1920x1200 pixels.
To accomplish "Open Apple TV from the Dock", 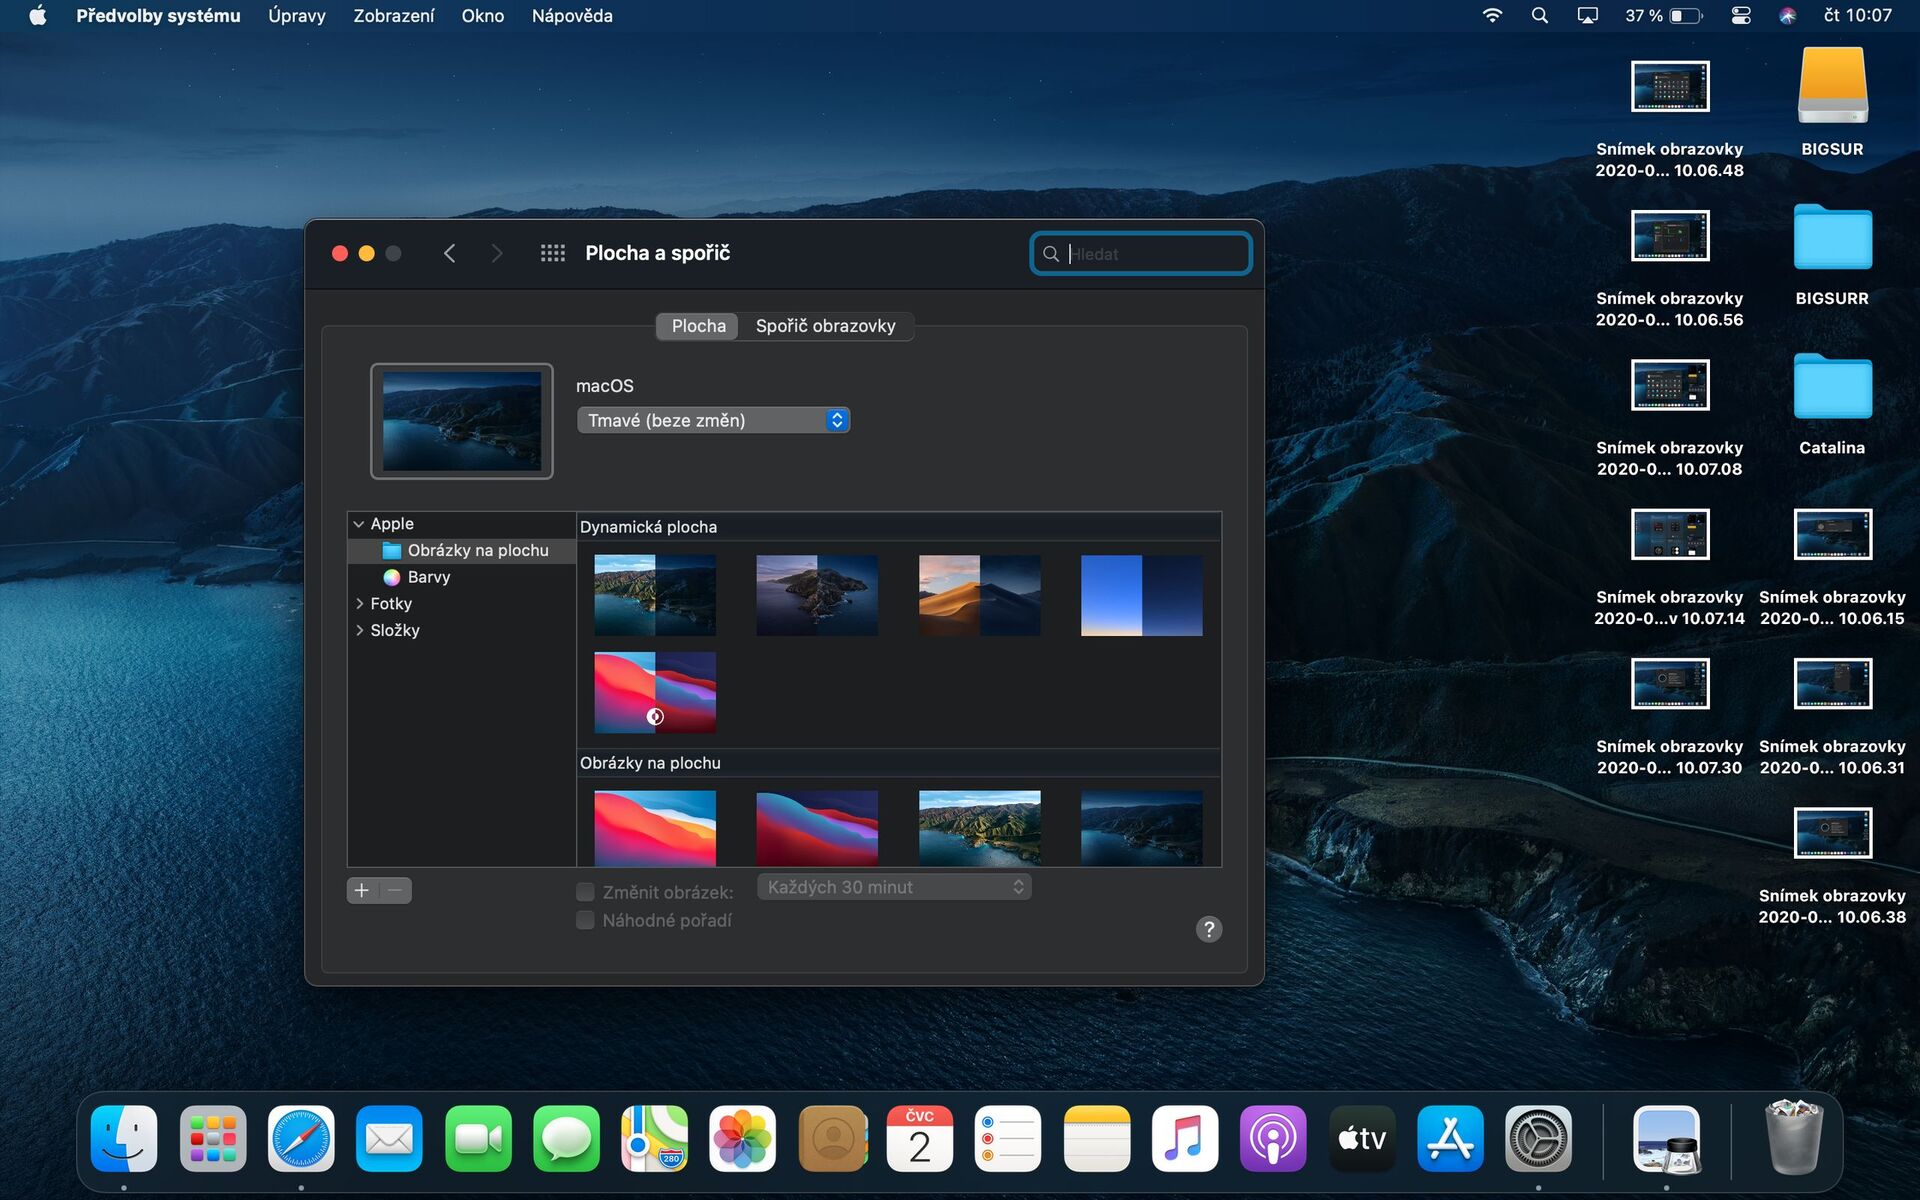I will (1362, 1139).
